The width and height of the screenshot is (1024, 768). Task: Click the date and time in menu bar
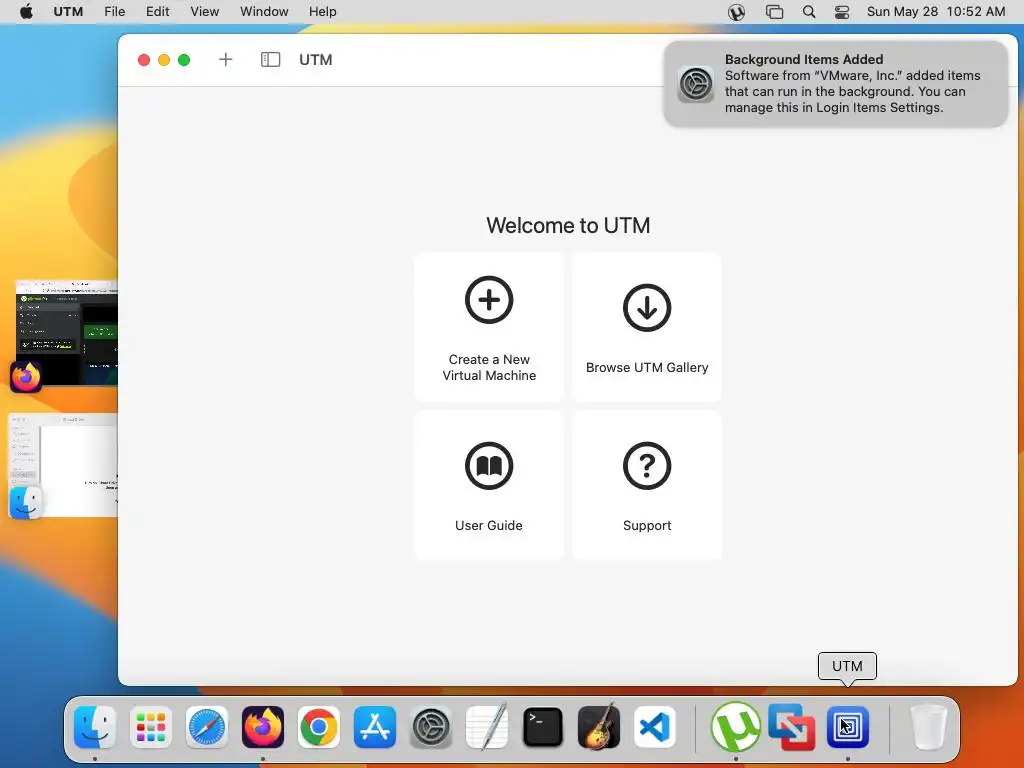935,12
